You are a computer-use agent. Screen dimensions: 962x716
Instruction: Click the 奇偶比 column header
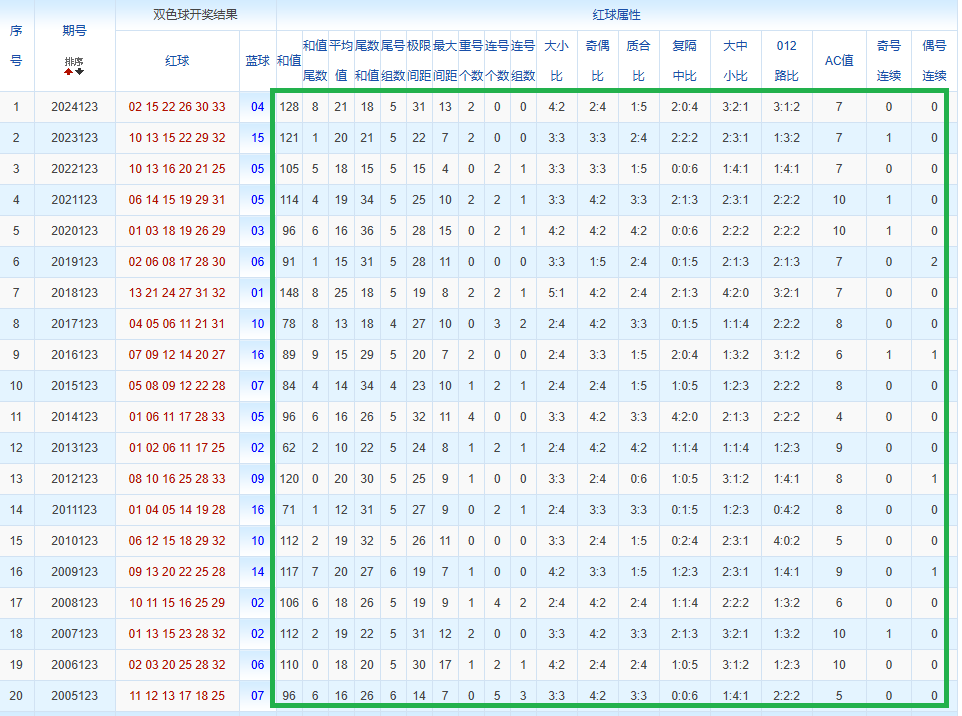[597, 61]
